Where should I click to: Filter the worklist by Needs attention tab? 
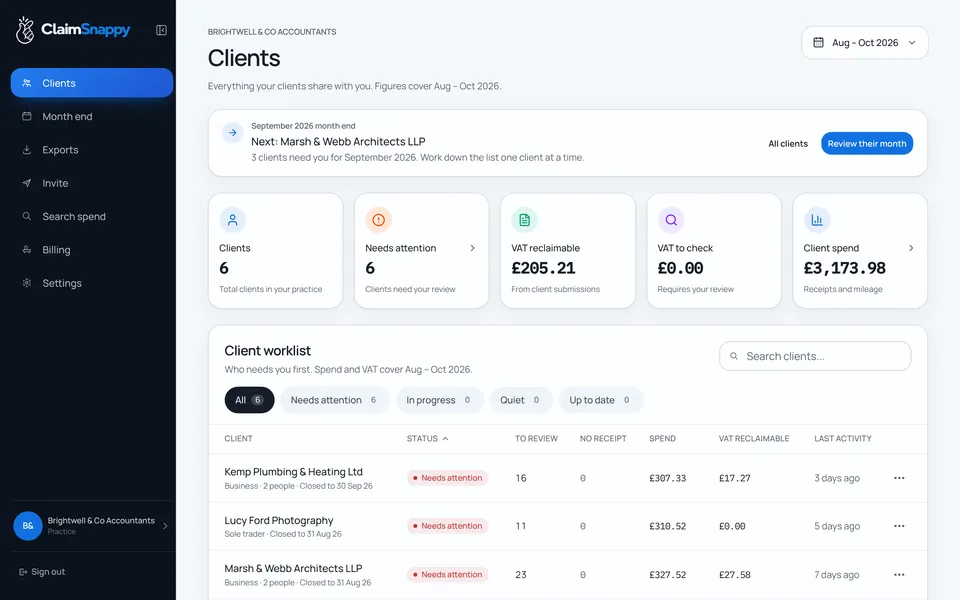[334, 400]
